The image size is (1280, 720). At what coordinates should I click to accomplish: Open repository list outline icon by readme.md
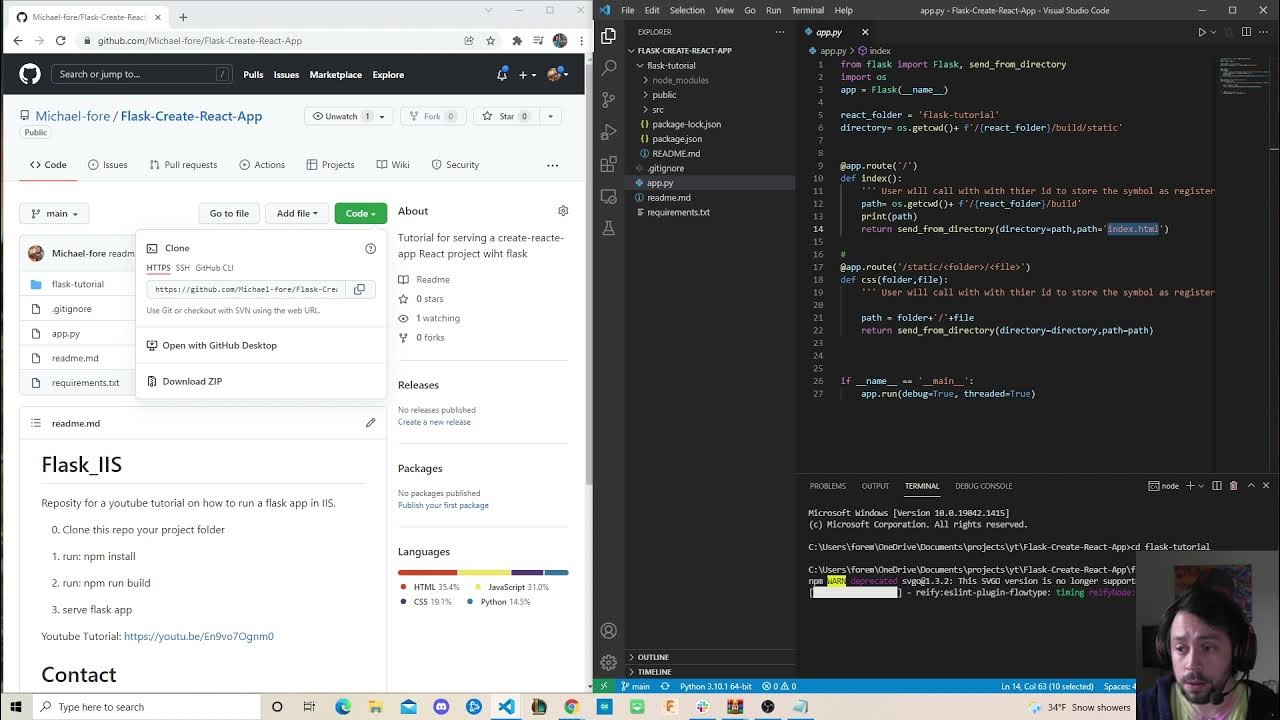[x=36, y=423]
